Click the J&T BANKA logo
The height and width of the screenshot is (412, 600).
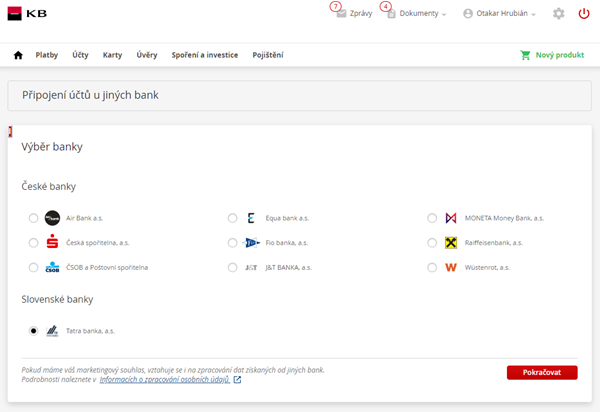click(x=251, y=267)
